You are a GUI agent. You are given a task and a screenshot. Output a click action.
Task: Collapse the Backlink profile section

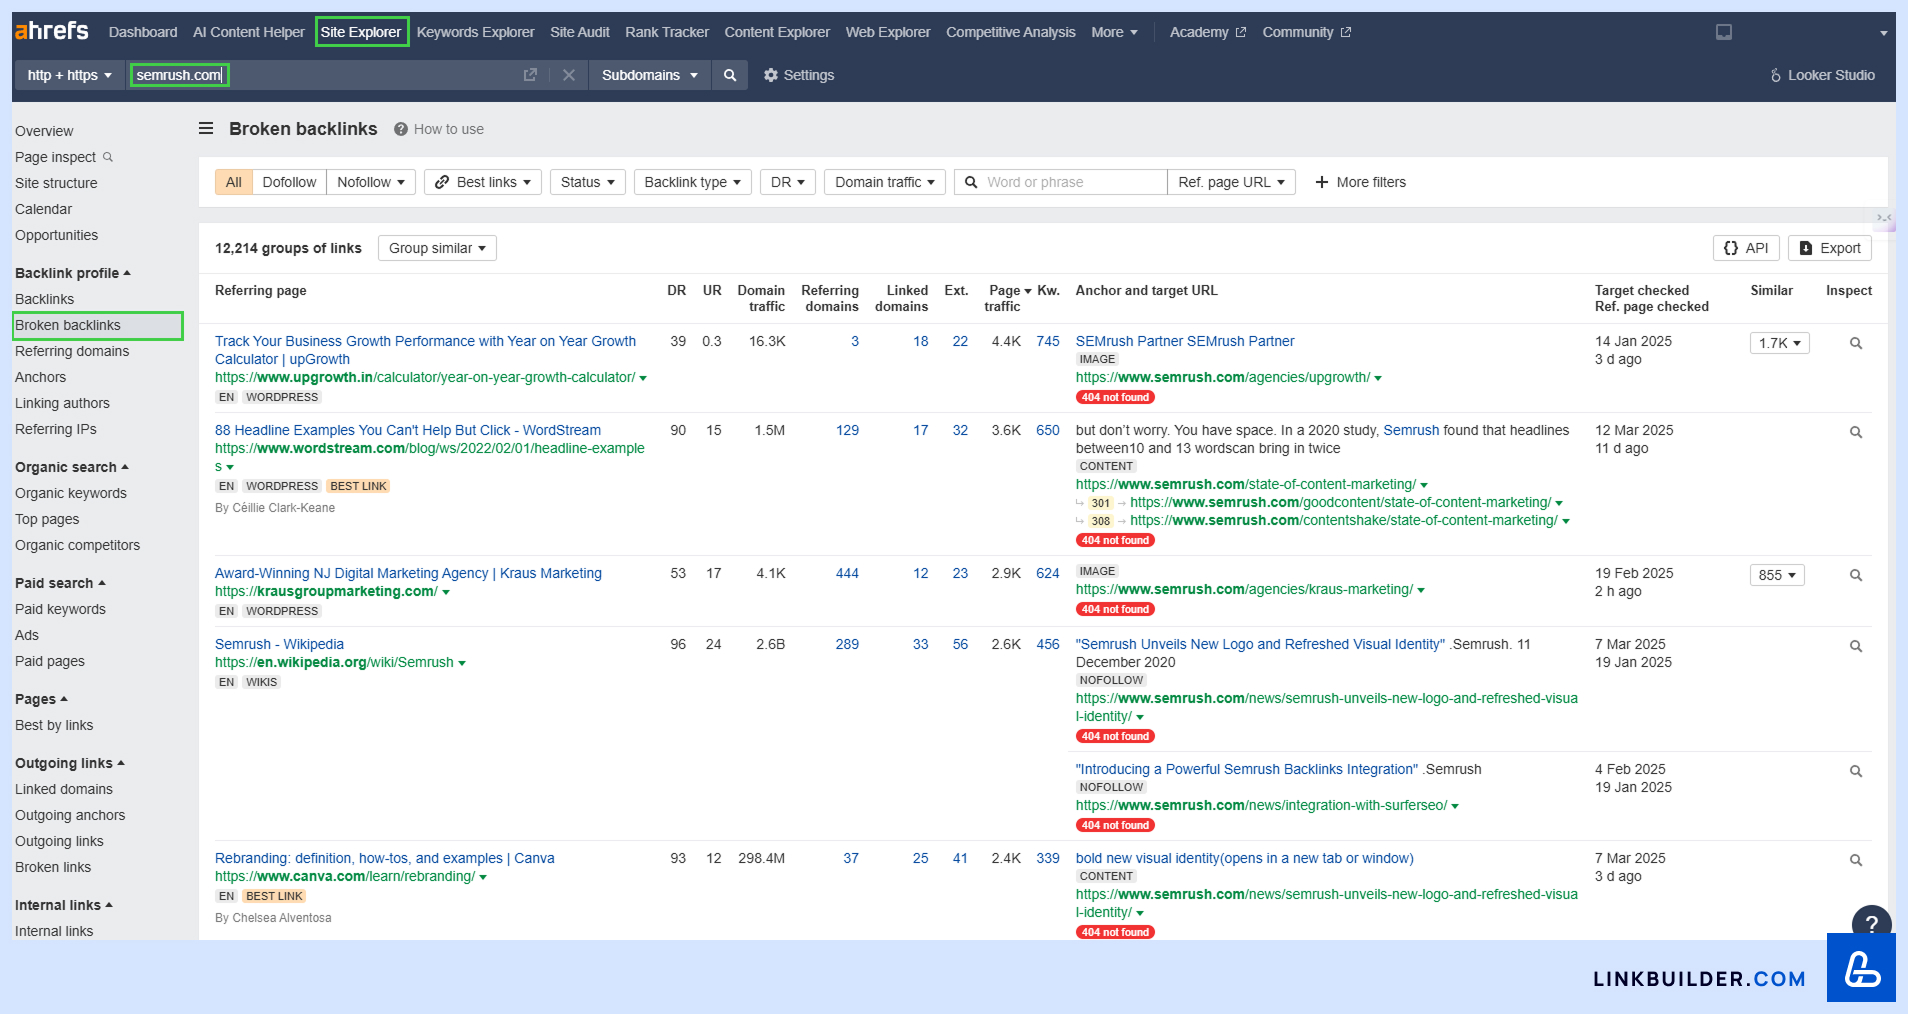[x=73, y=273]
